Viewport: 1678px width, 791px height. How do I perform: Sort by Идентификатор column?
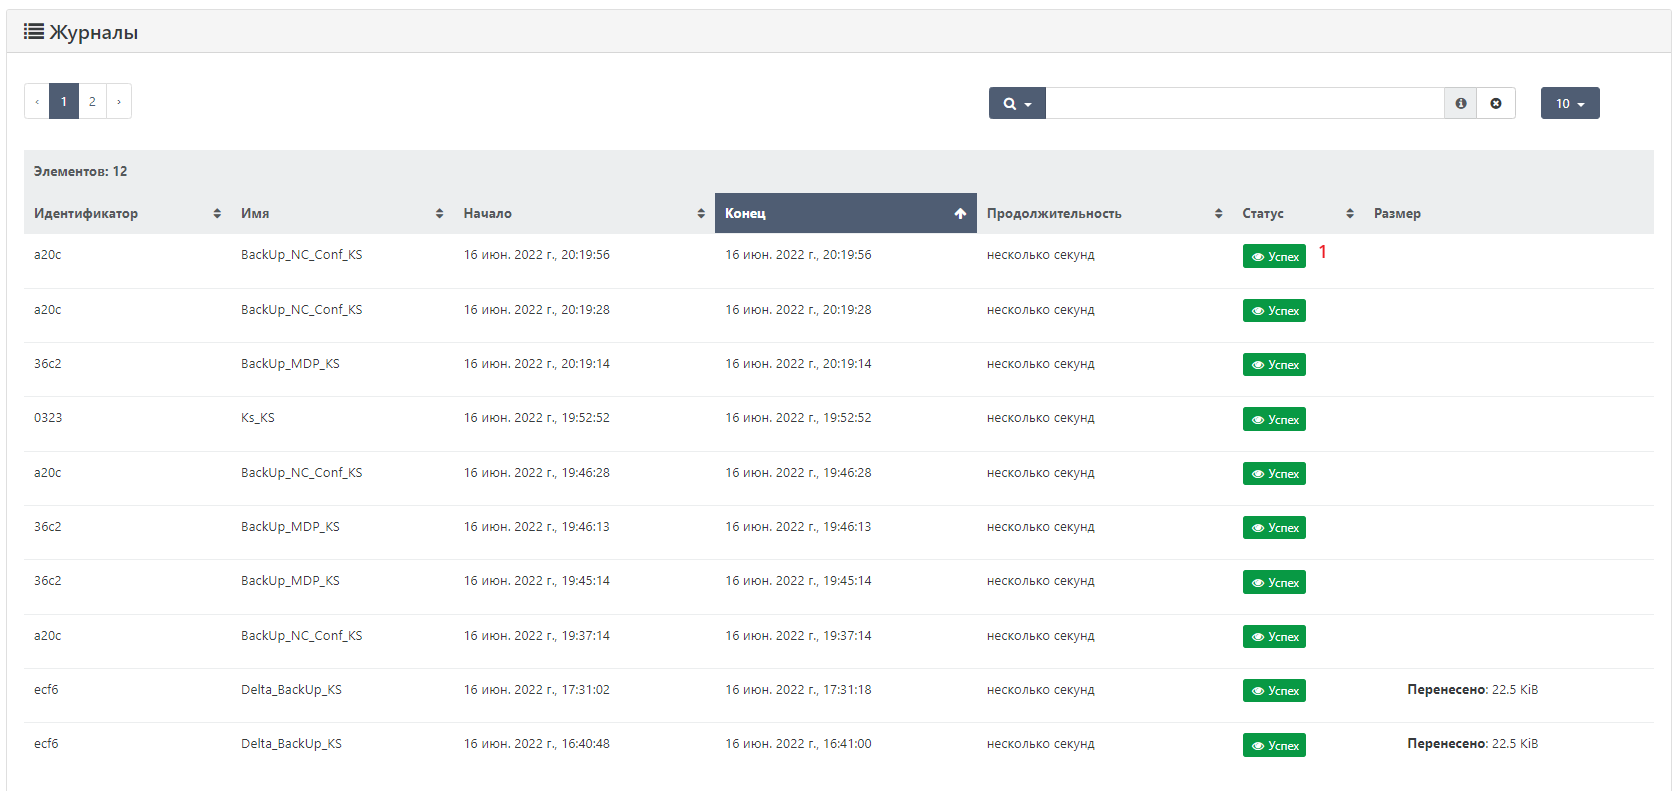point(127,213)
